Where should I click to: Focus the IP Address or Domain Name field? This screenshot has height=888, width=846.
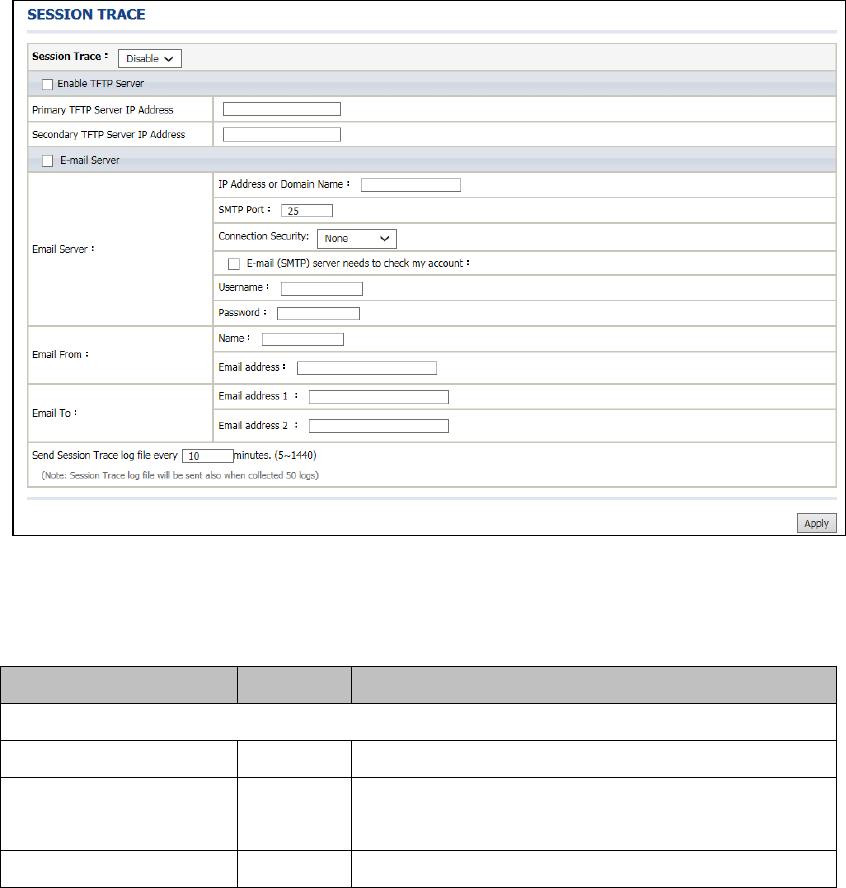(x=411, y=185)
